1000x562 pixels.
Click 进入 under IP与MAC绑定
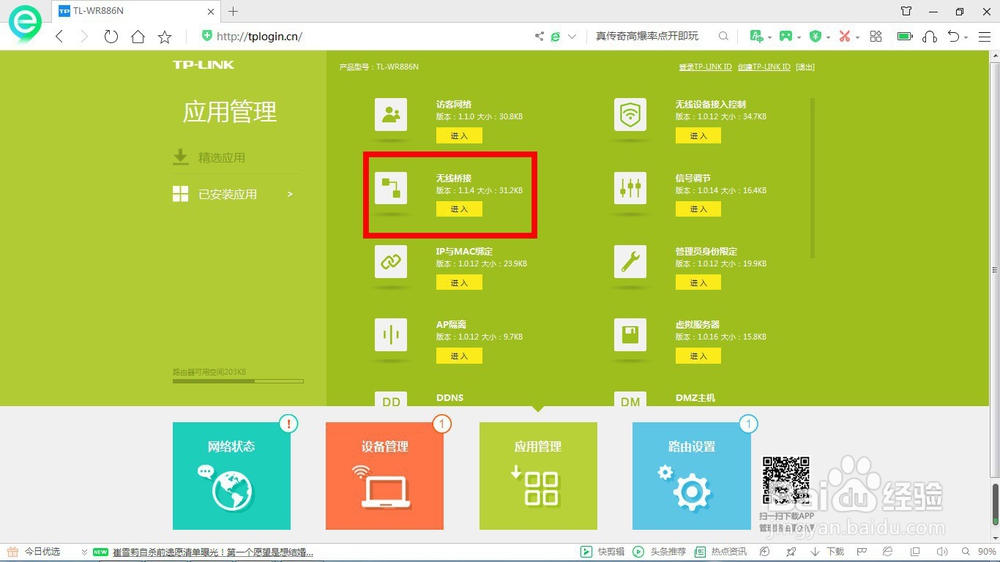pos(459,282)
